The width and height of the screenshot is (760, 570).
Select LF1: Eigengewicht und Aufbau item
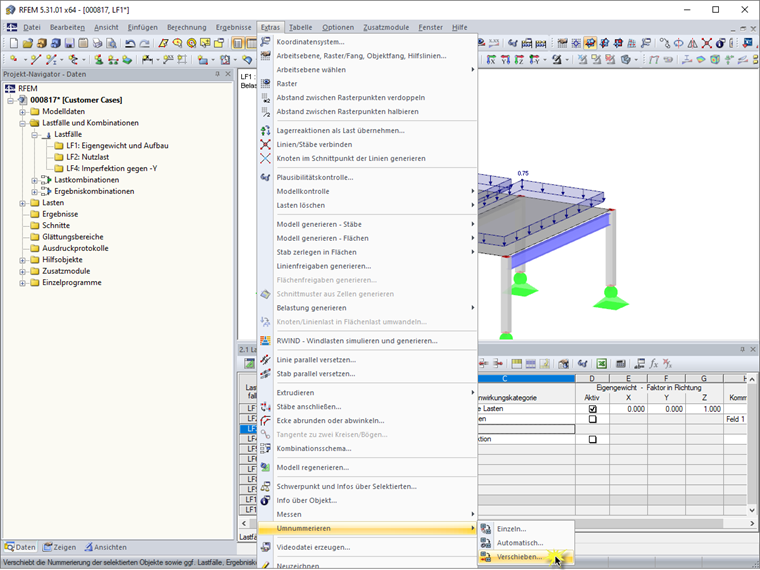point(117,145)
